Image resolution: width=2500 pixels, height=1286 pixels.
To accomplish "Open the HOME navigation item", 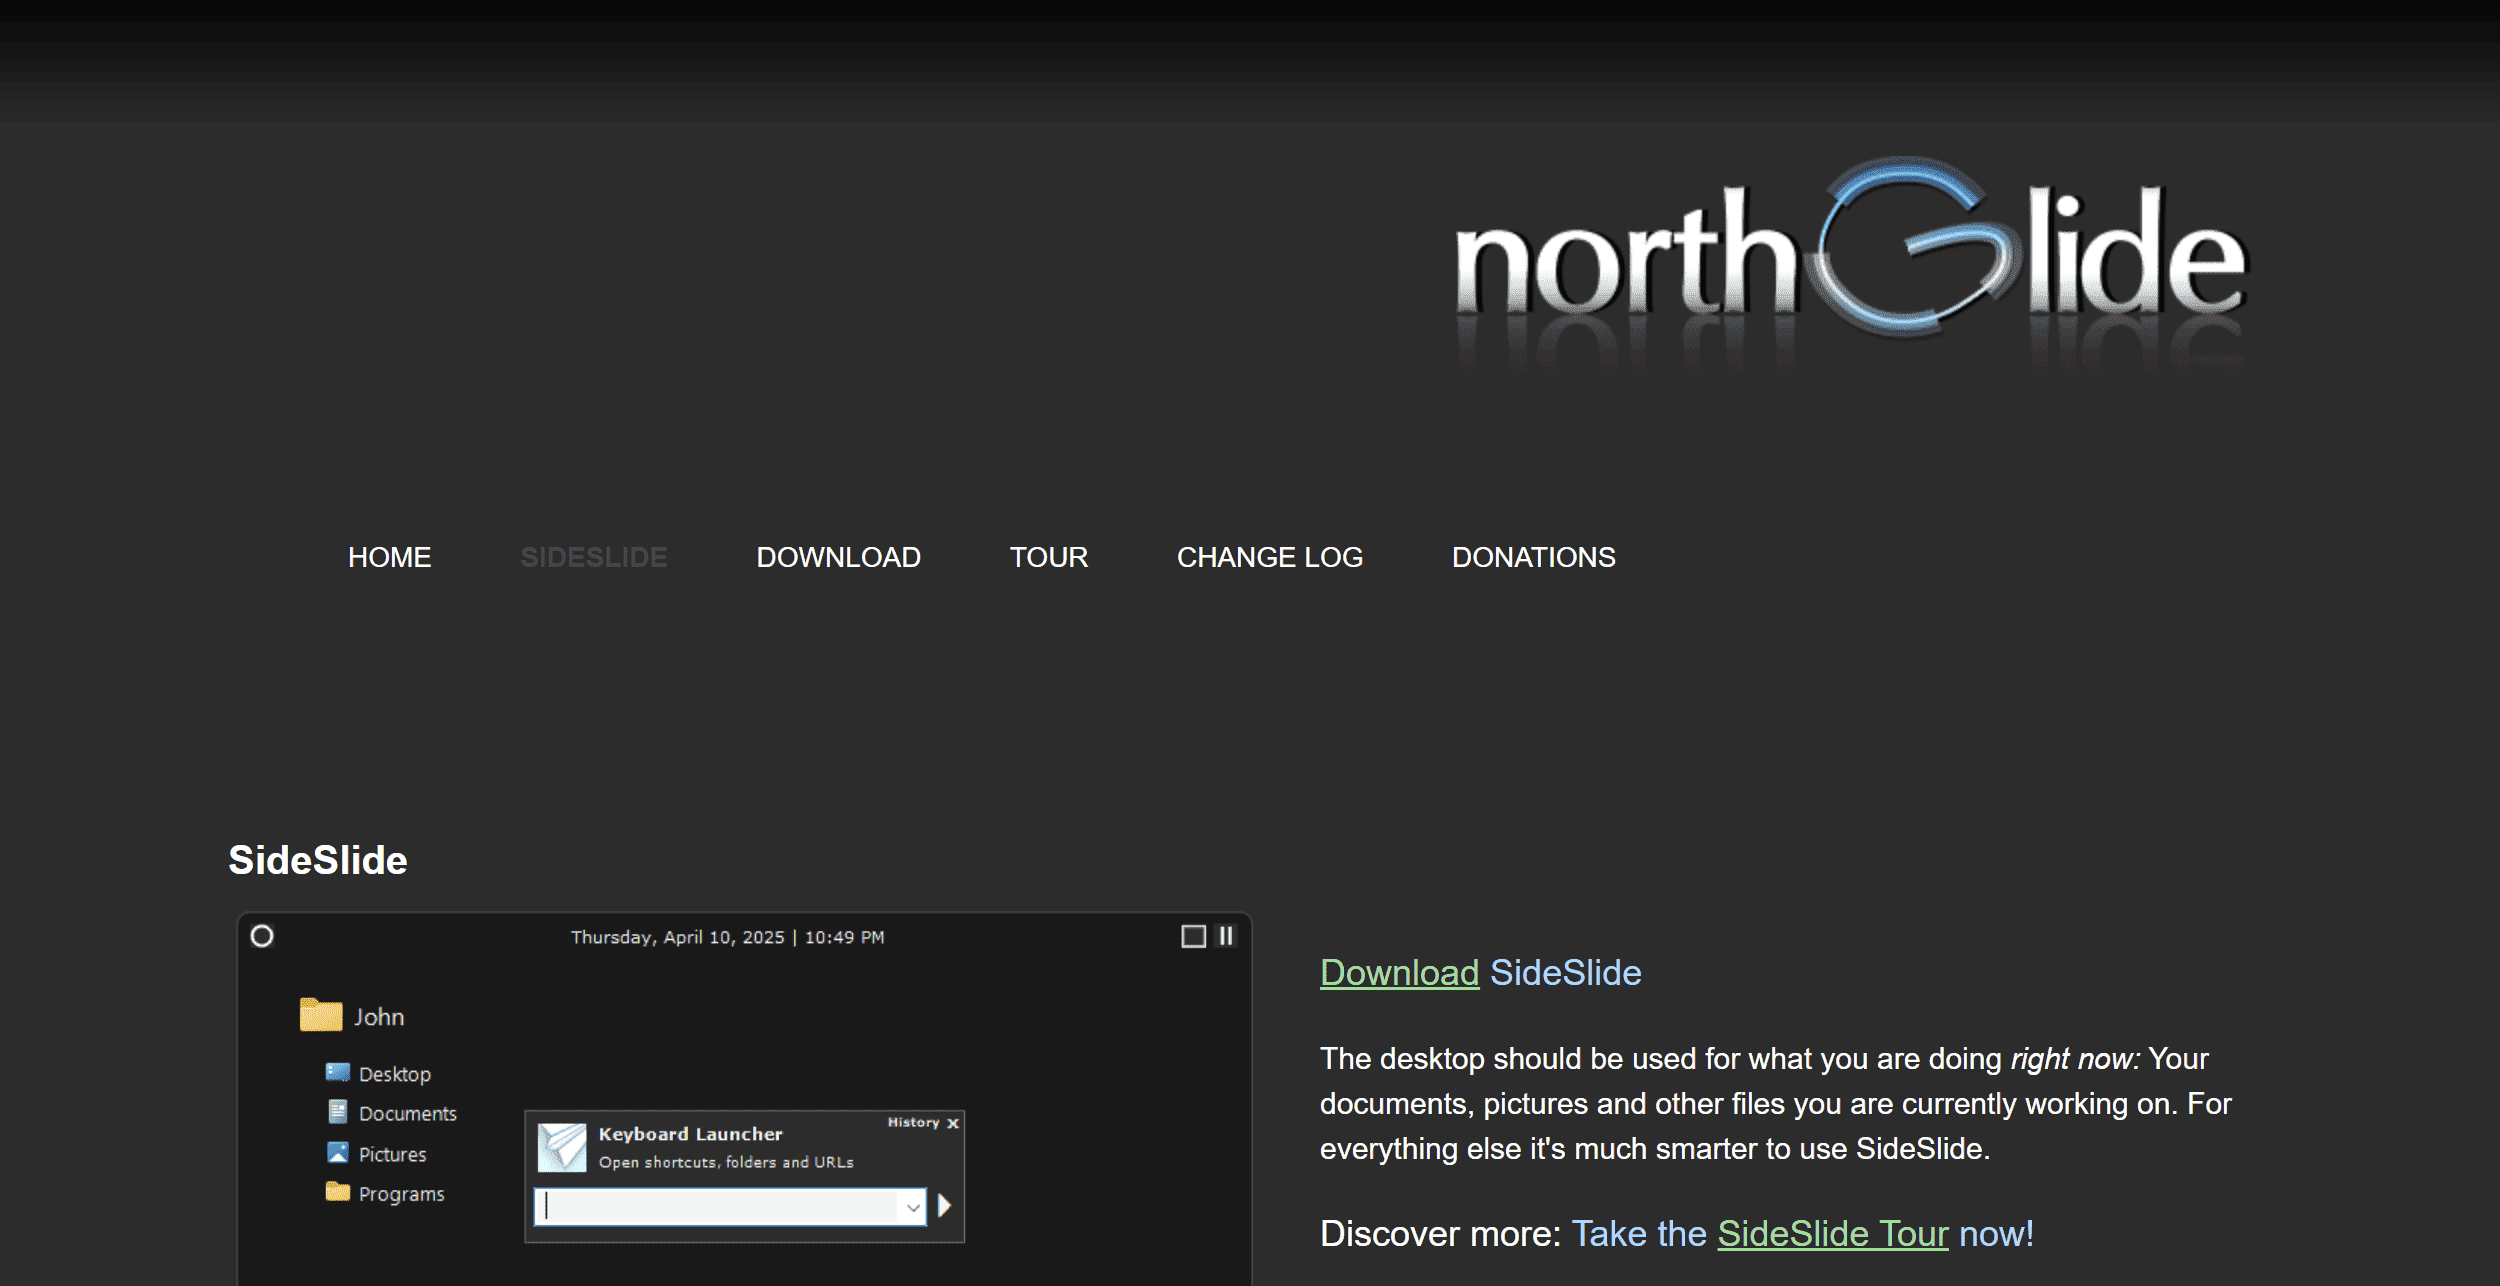I will [389, 557].
